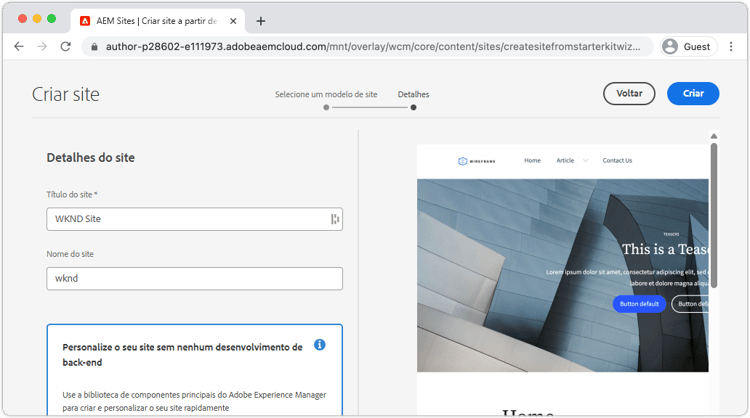Screen dimensions: 750x418
Task: Click Article in preview navigation
Action: point(565,161)
